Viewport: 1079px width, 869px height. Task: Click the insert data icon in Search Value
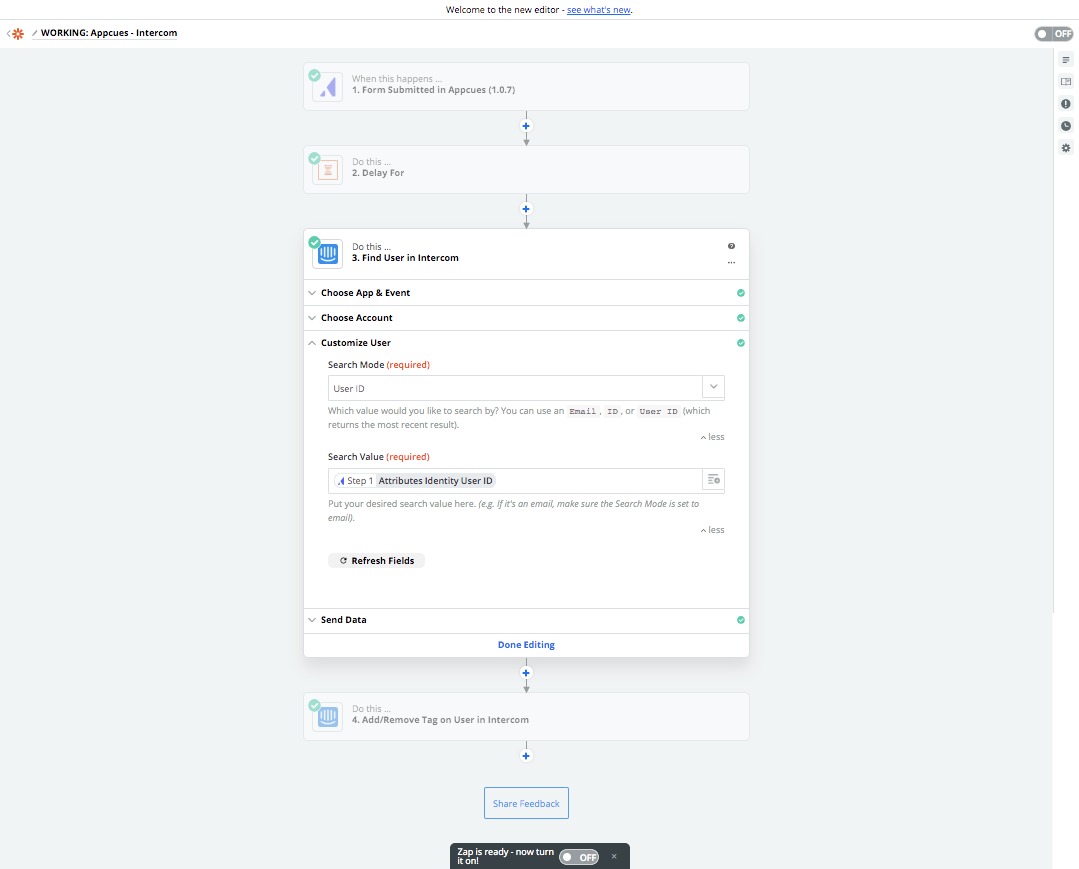tap(714, 480)
